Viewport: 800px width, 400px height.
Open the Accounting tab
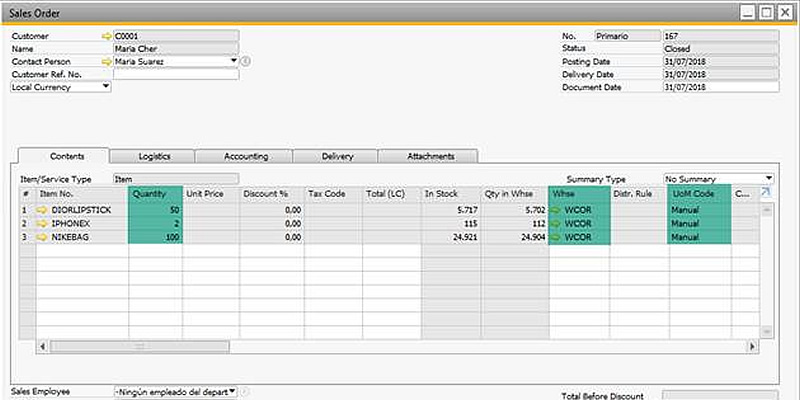click(244, 156)
